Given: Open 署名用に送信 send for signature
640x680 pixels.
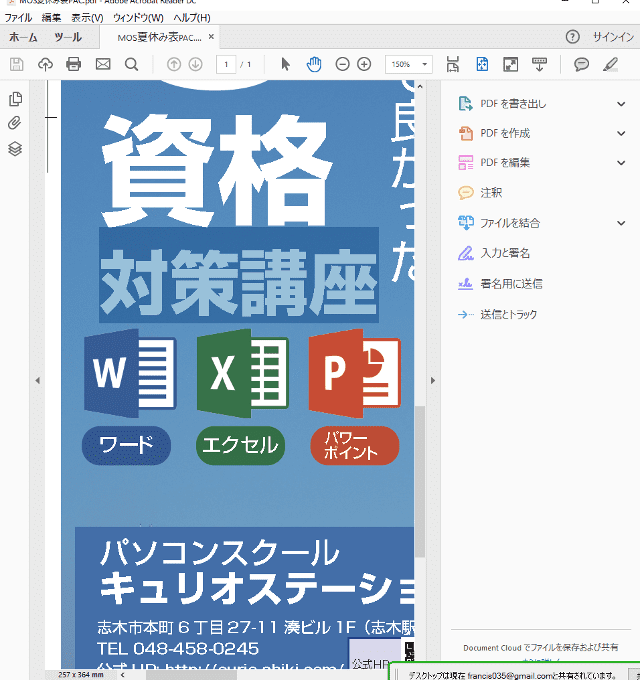Looking at the screenshot, I should pos(500,284).
